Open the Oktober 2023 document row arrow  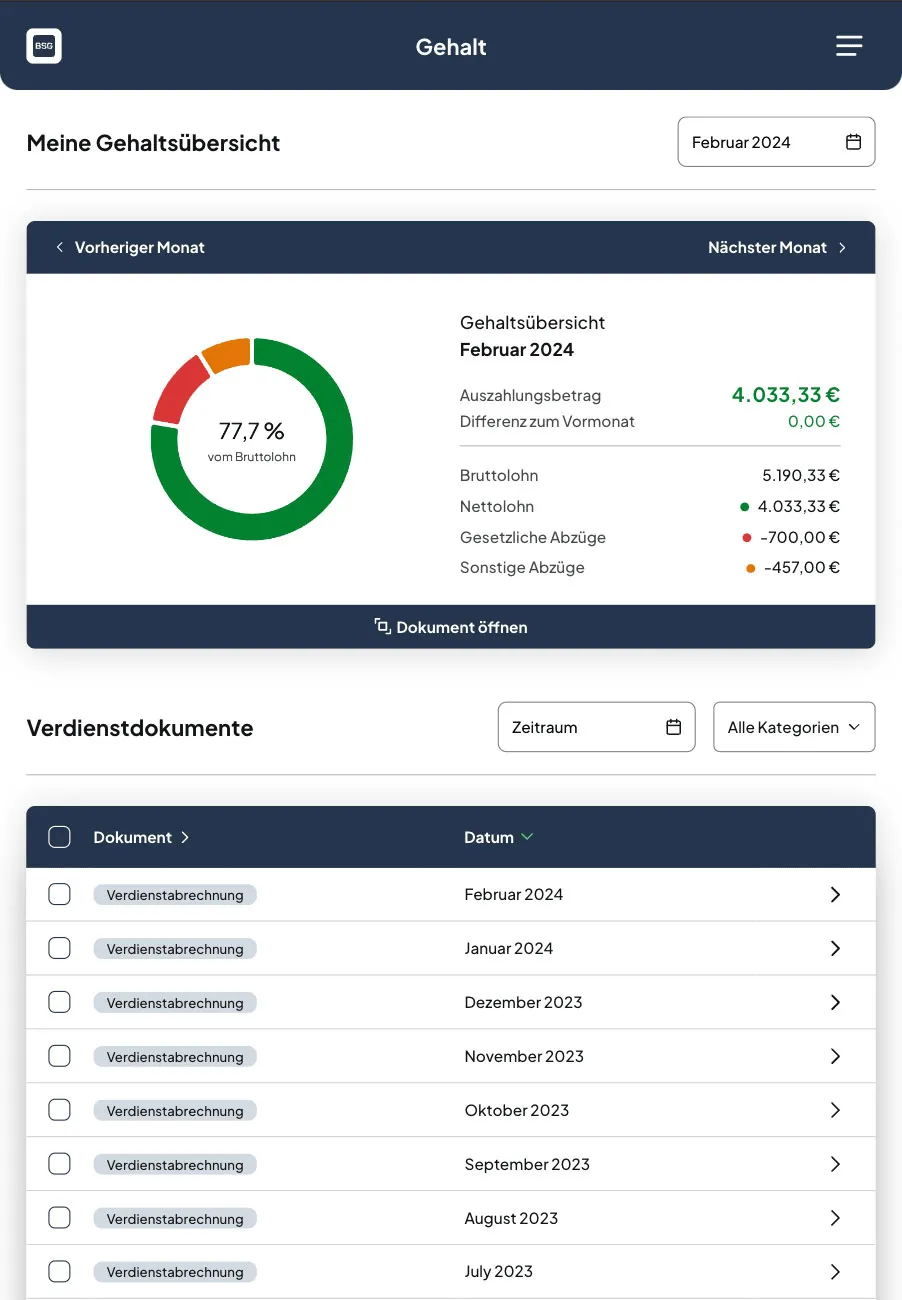835,1111
